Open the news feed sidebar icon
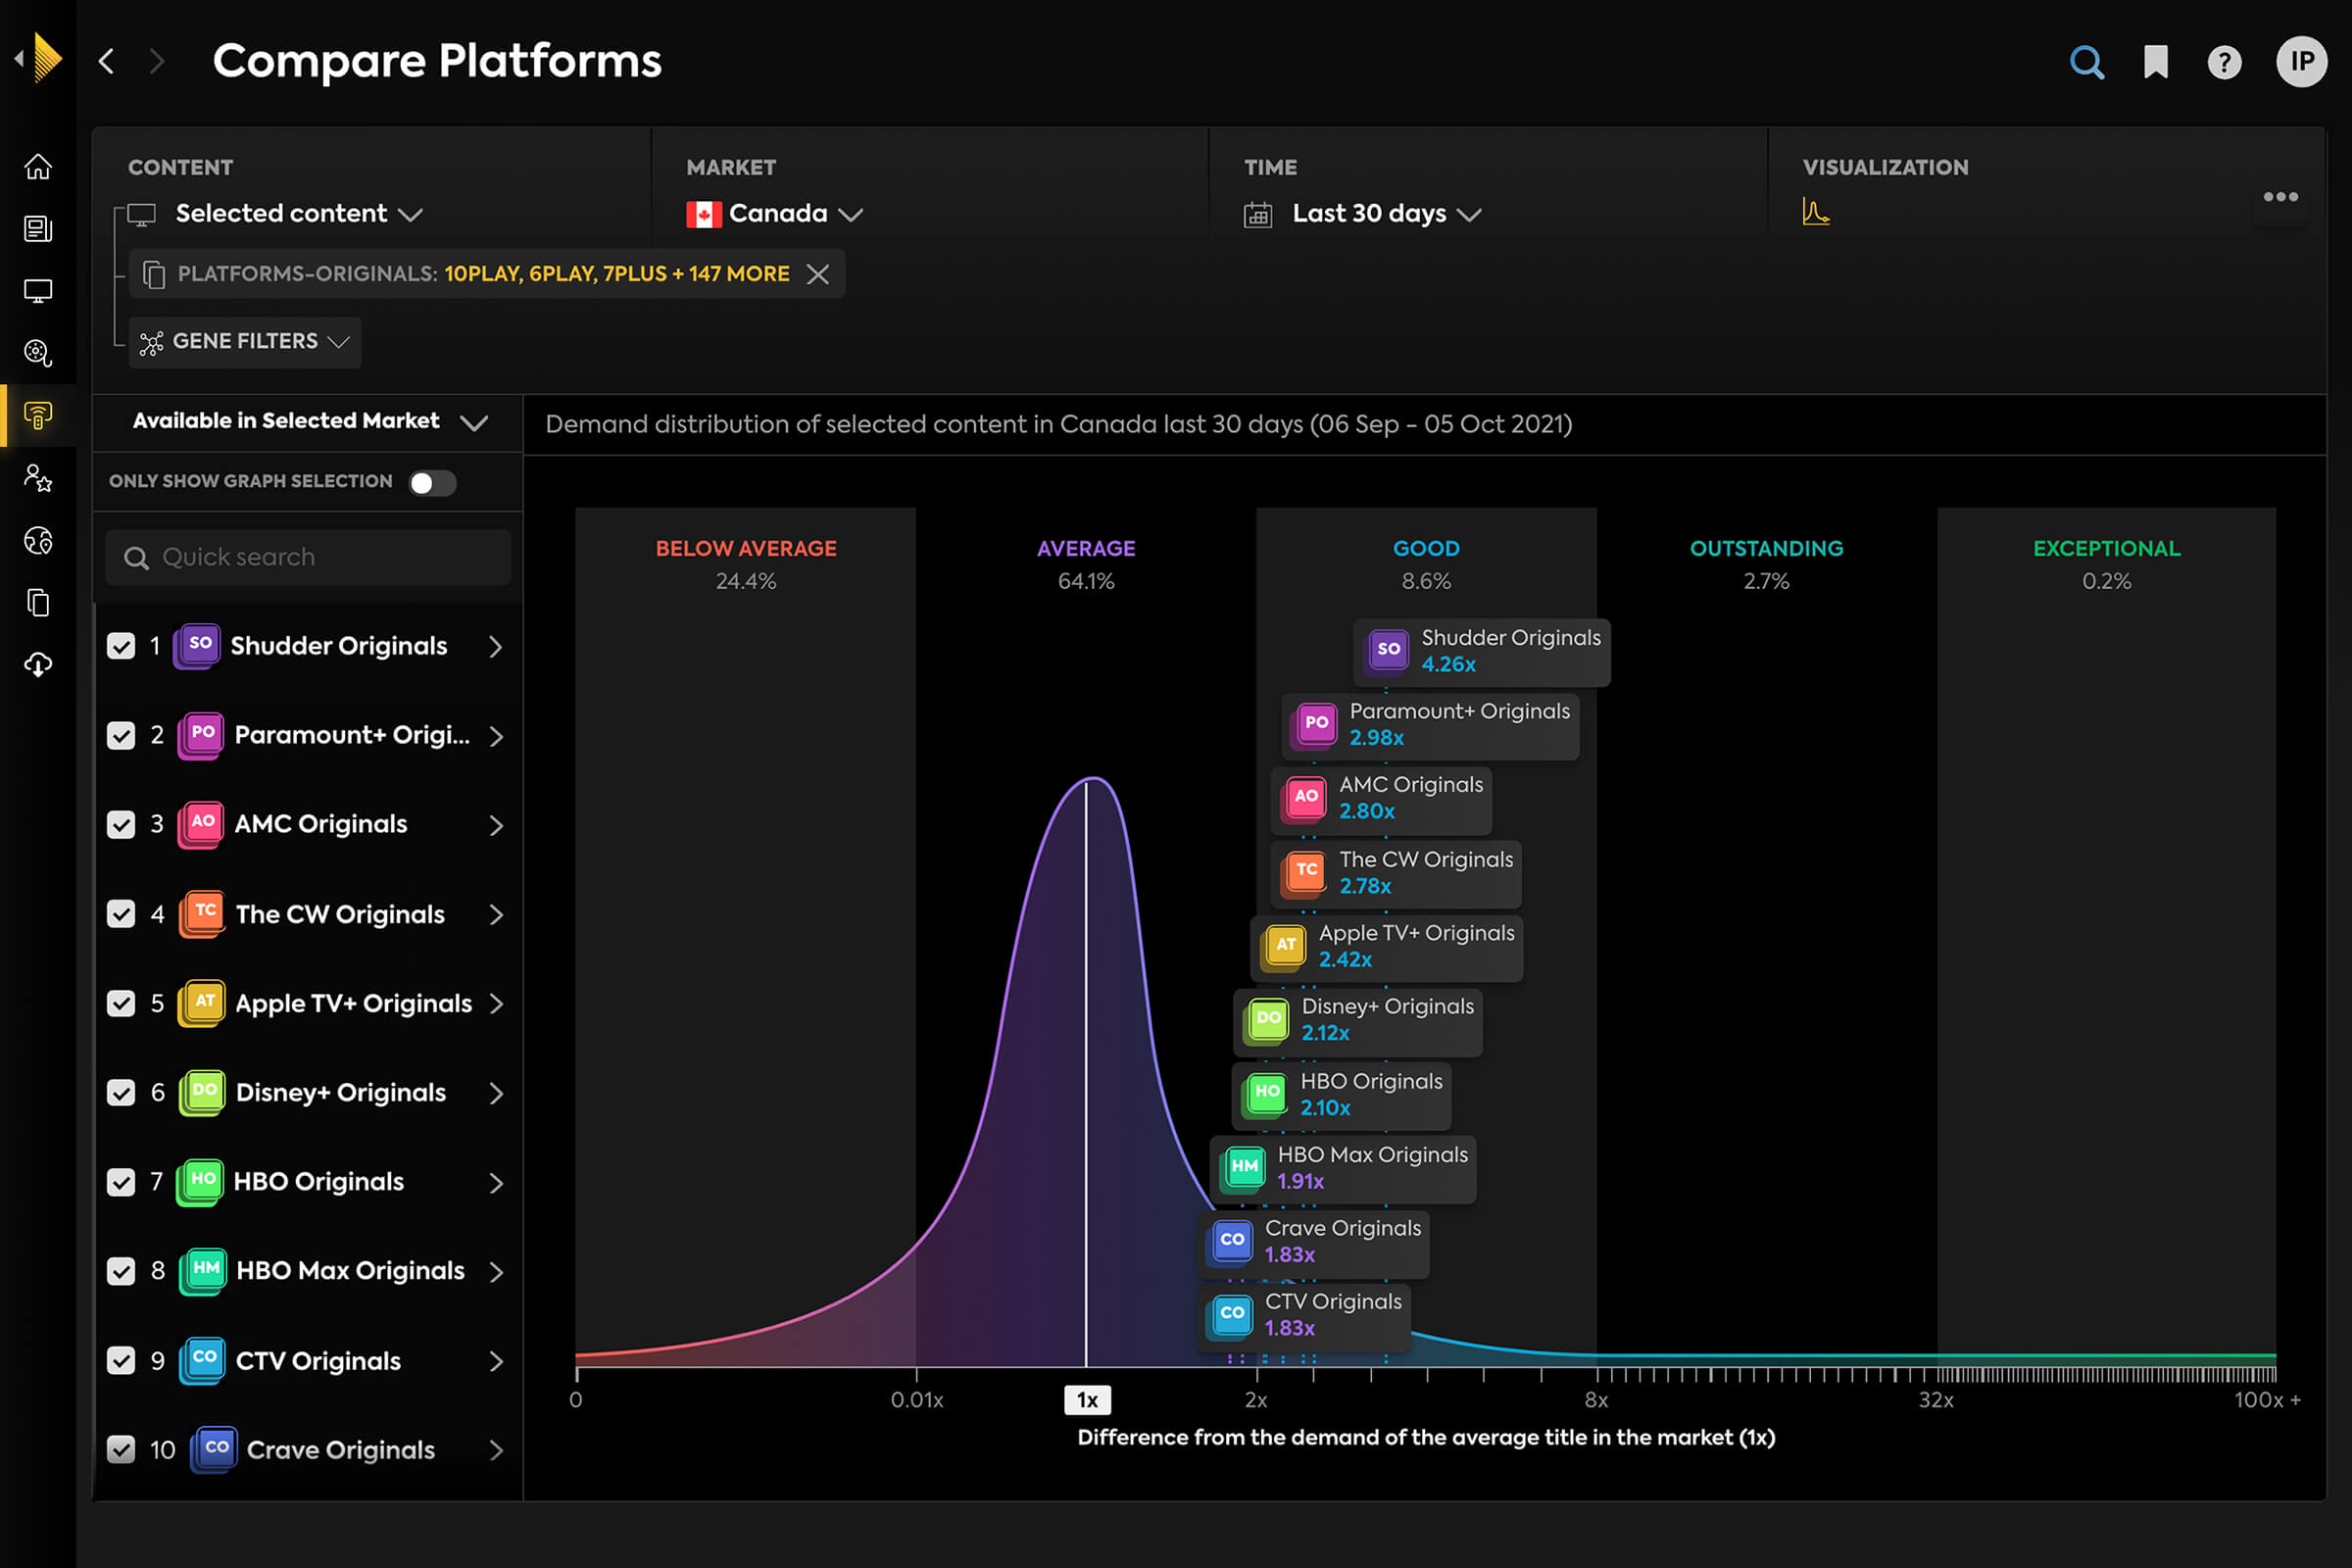 point(38,229)
